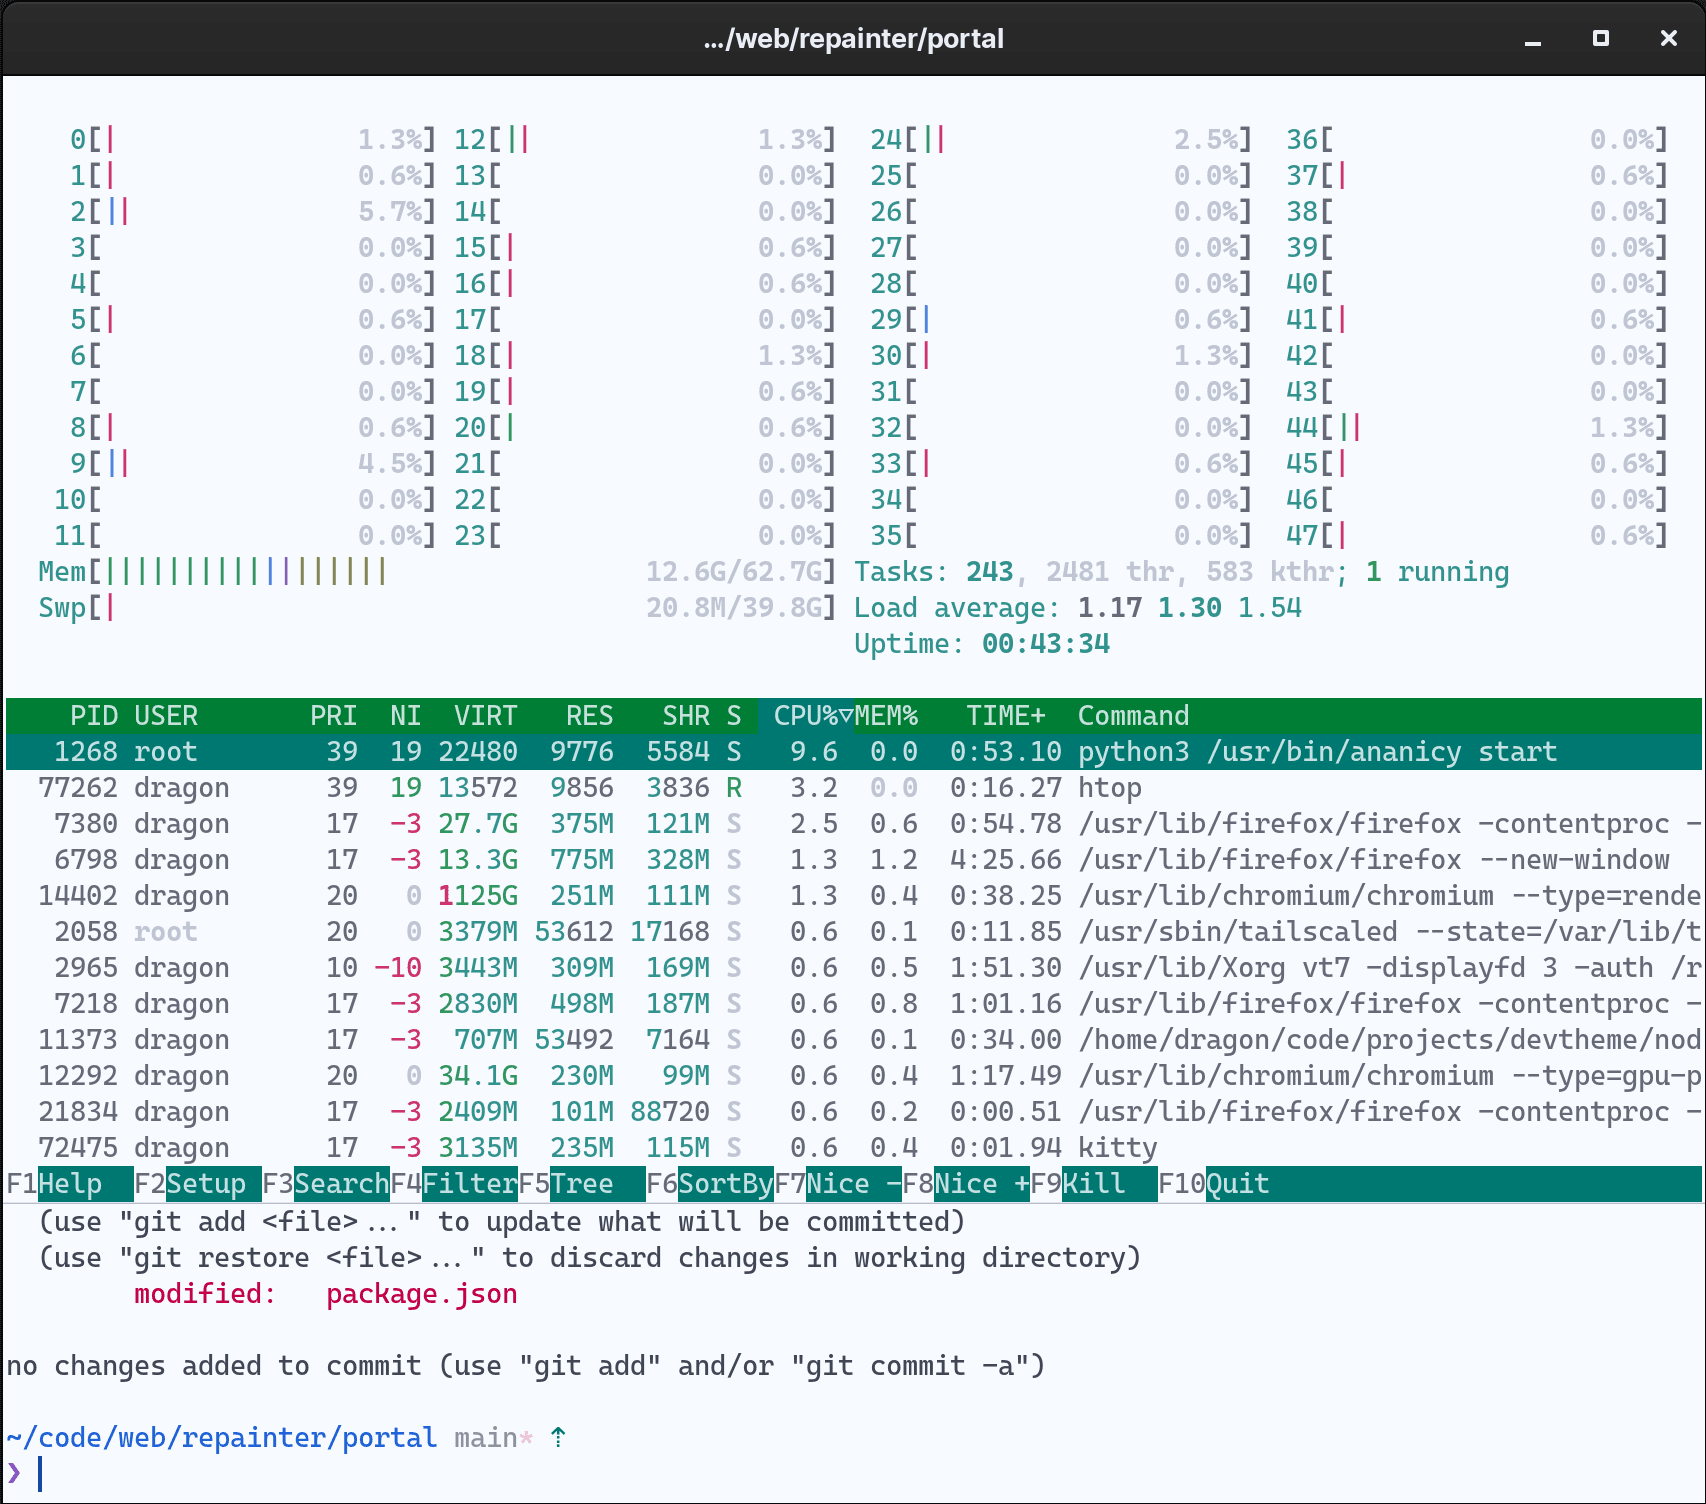Click the Load average values

coord(1190,608)
